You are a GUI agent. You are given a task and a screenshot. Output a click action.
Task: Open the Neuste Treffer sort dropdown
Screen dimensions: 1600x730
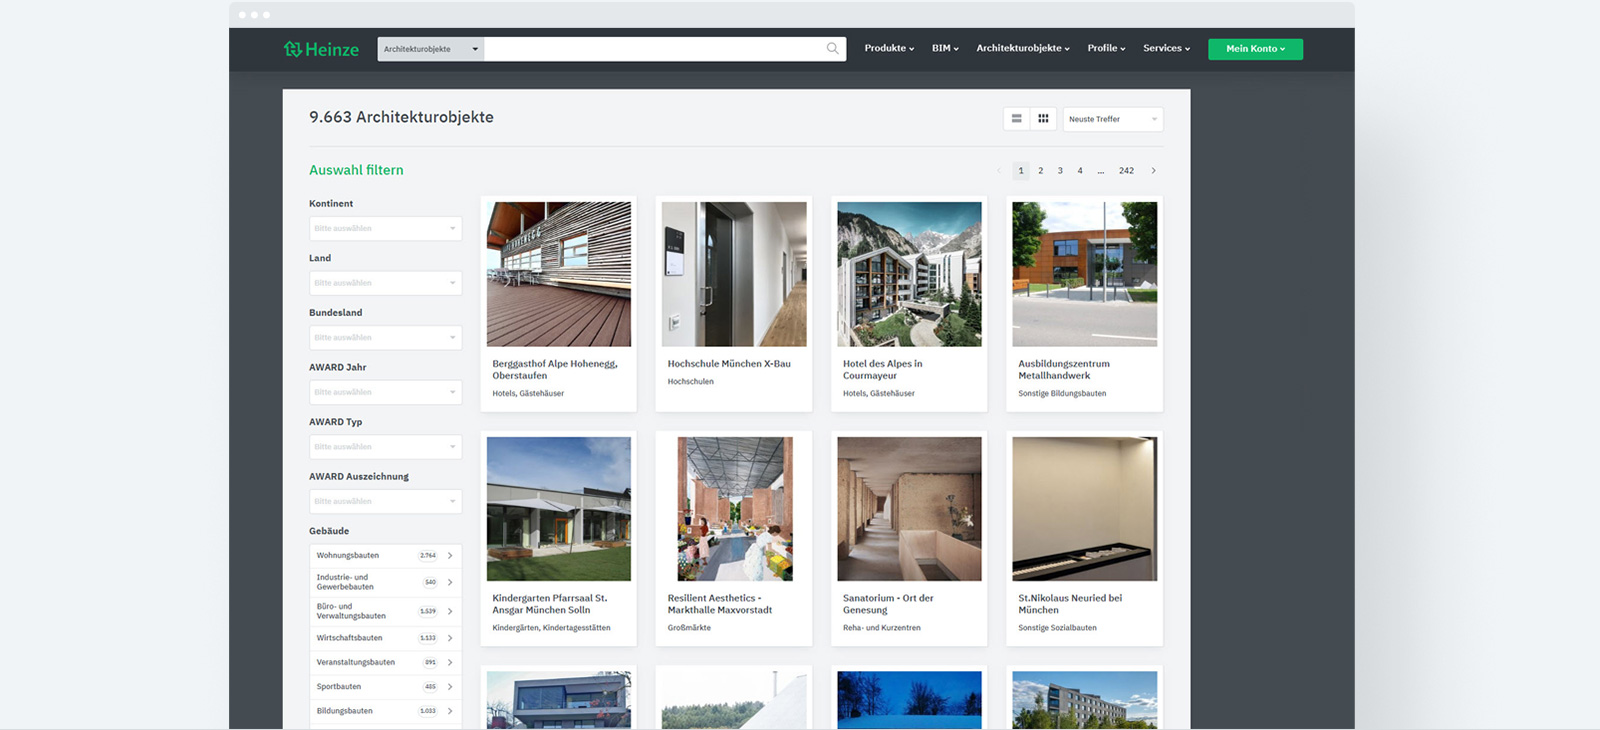click(x=1113, y=119)
